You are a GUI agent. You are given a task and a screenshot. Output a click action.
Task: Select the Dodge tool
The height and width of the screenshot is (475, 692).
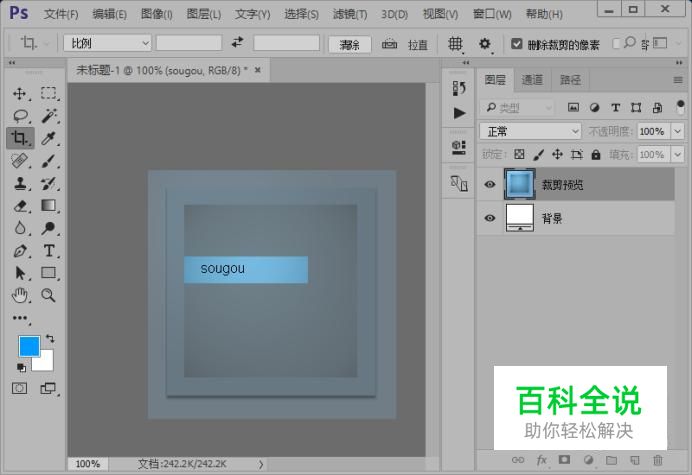49,228
